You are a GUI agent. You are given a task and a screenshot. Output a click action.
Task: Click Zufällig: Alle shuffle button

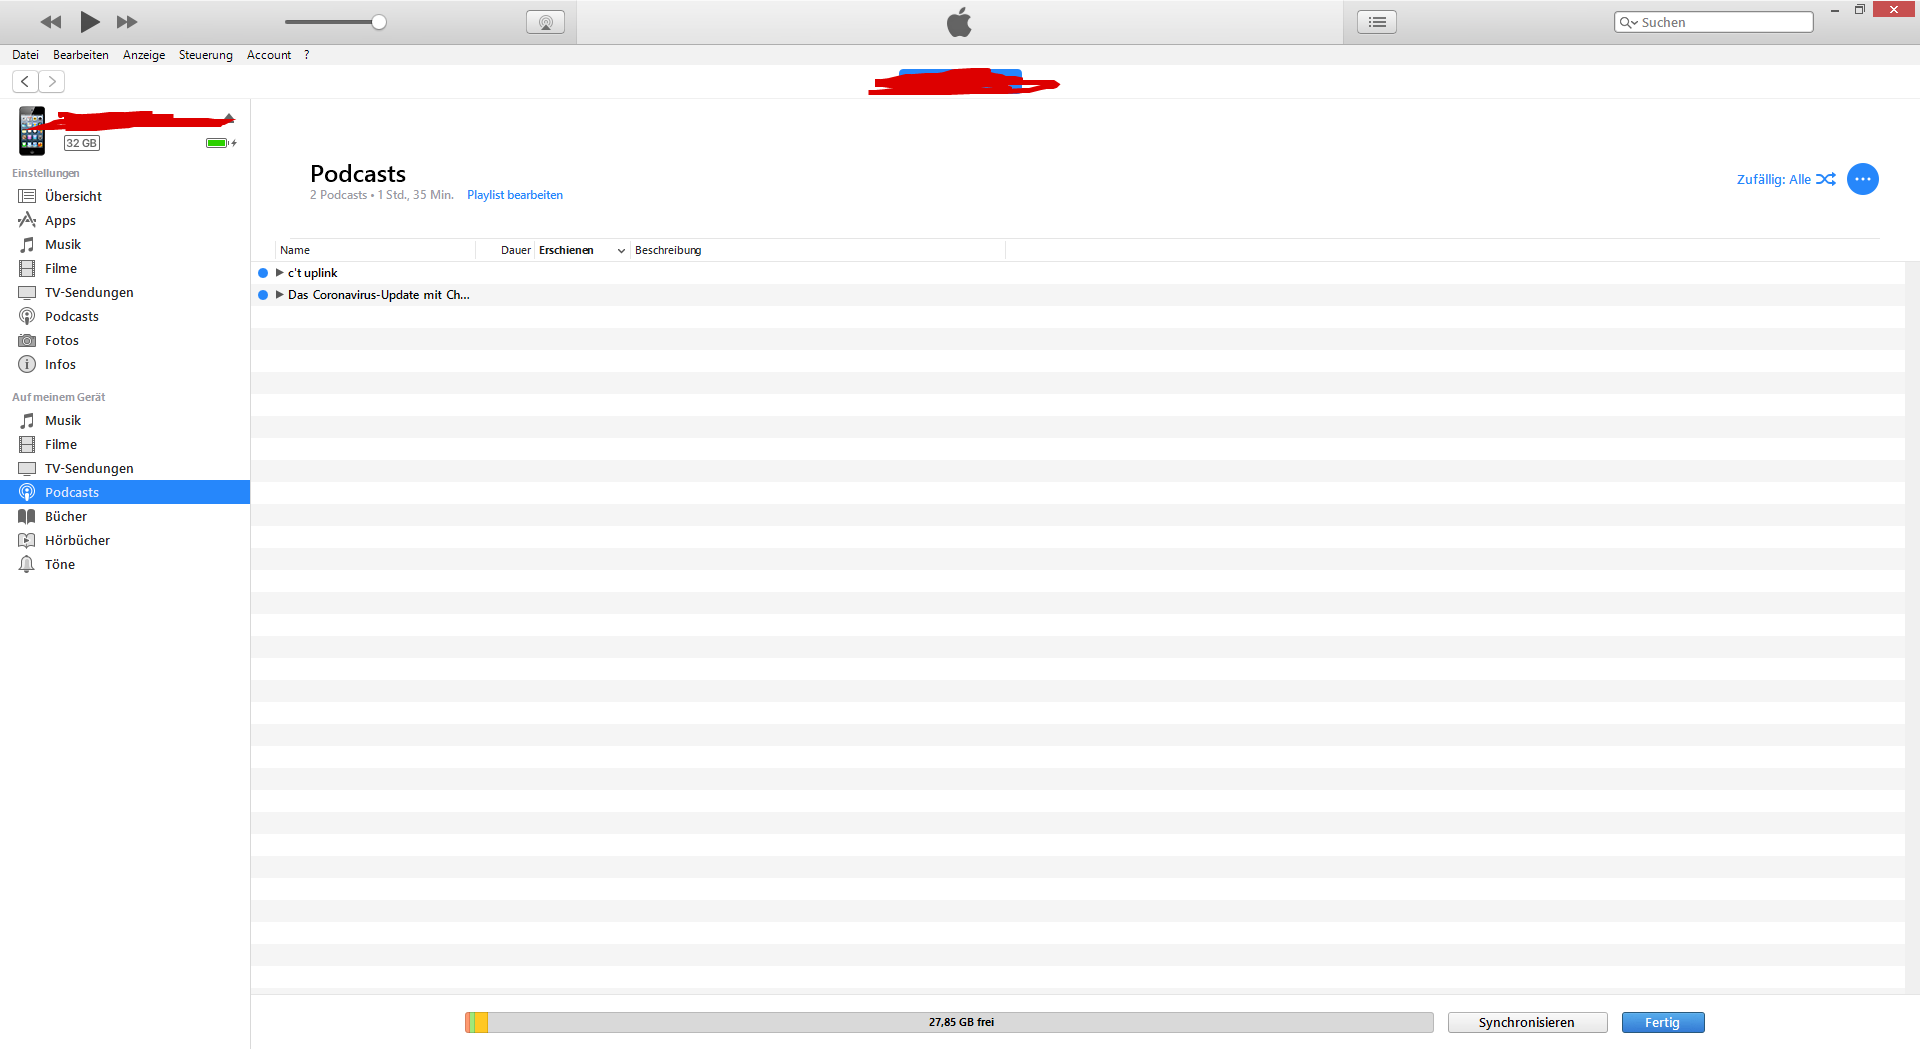1786,179
